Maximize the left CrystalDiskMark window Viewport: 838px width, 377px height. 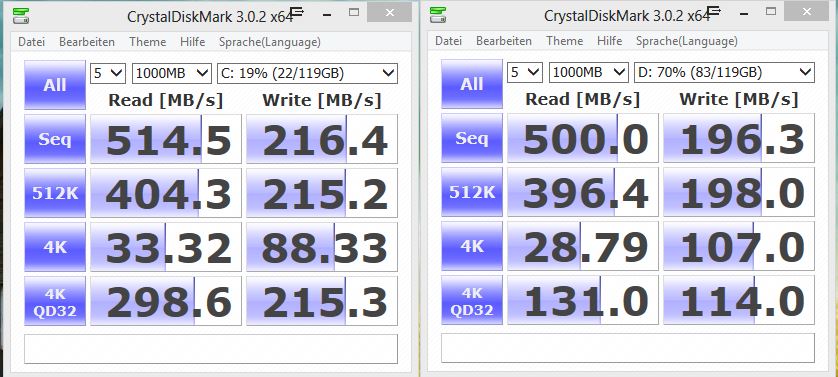point(354,12)
